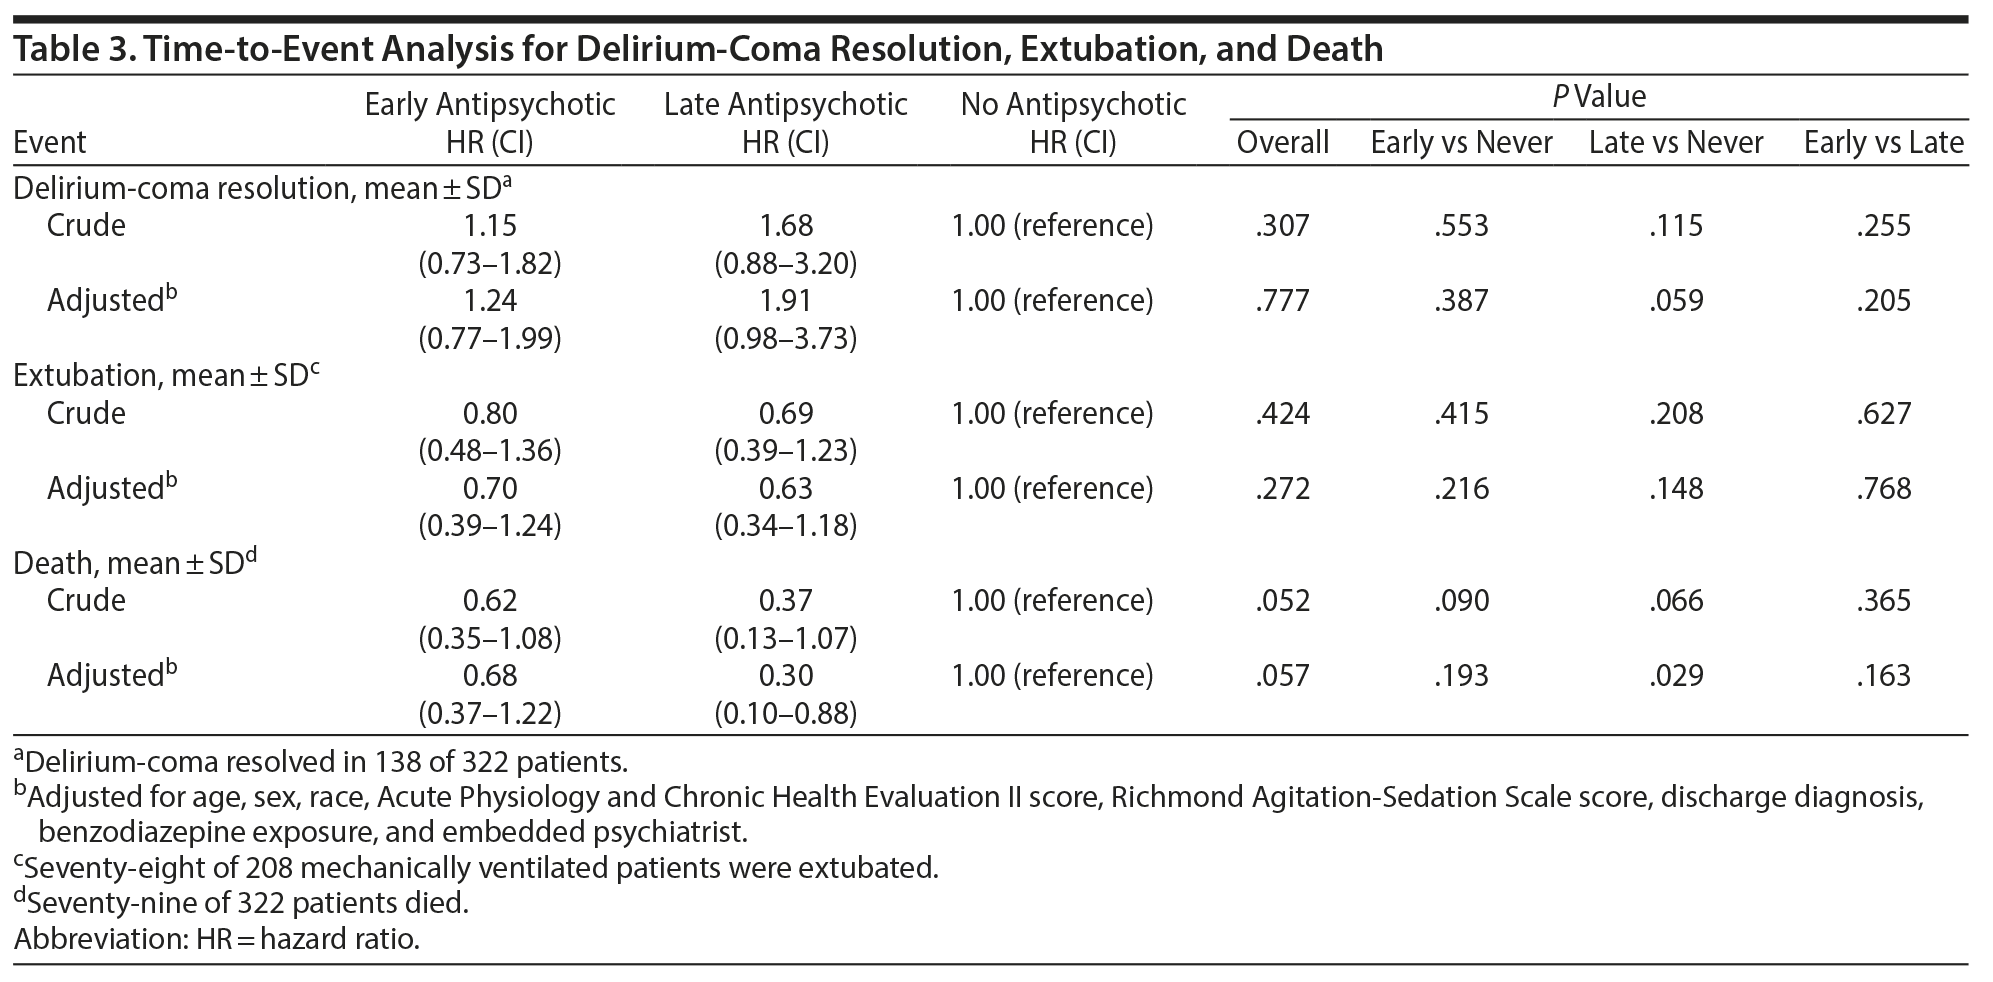The image size is (1993, 982).
Task: Click the Late vs Never column header
Action: (1676, 142)
